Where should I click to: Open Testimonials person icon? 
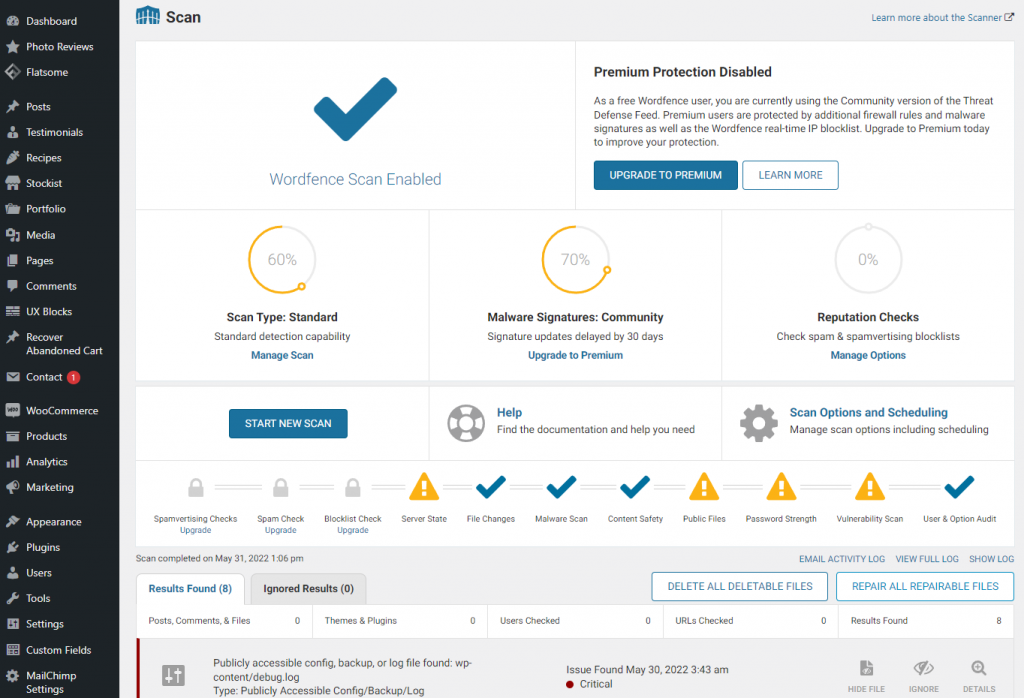click(x=12, y=132)
